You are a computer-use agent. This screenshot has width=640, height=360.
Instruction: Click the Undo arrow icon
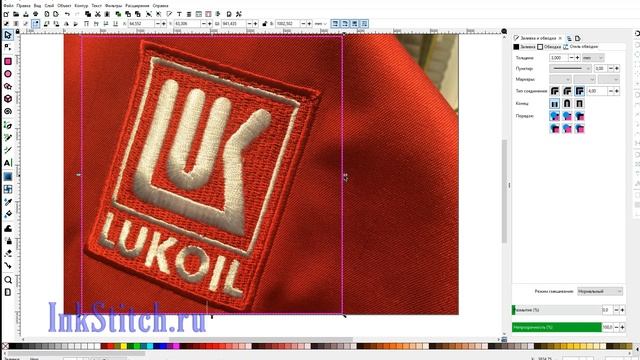click(67, 14)
